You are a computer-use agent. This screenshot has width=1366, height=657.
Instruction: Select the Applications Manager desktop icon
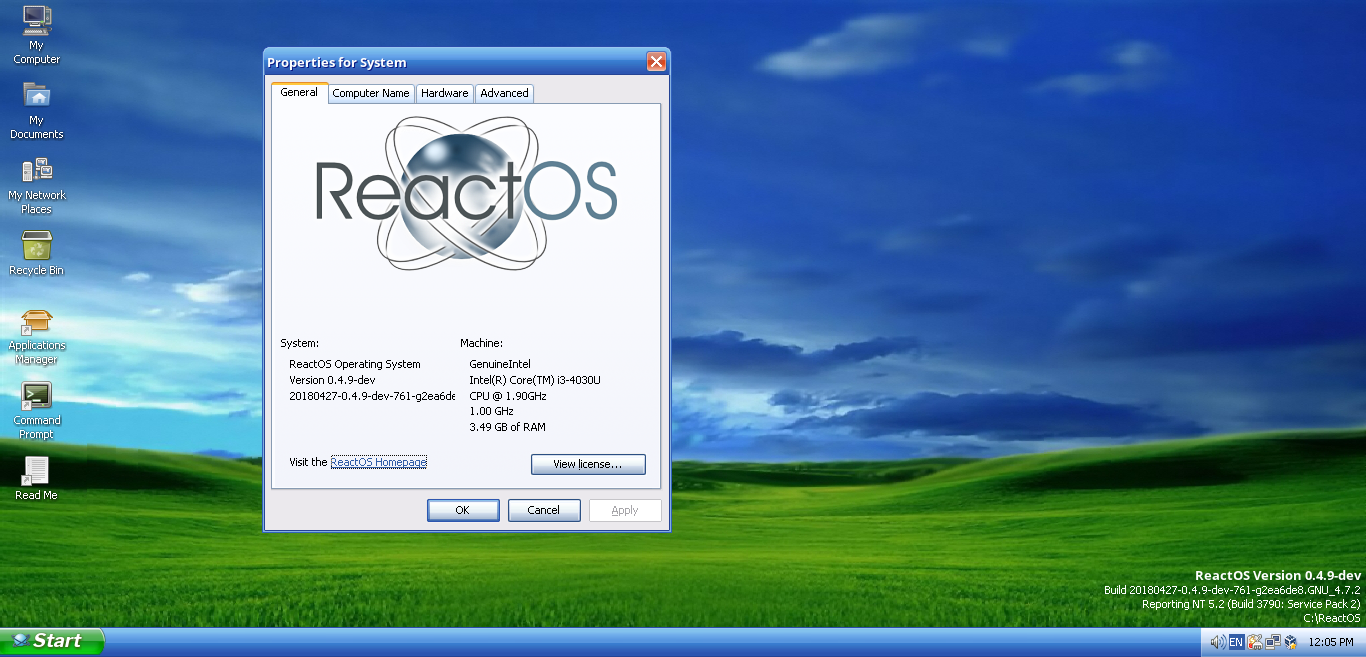37,336
